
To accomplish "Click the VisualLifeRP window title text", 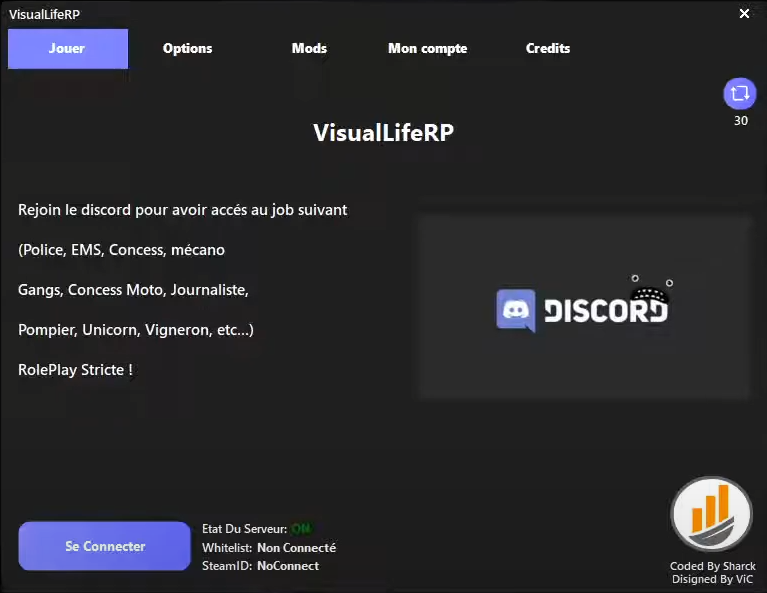I will click(45, 15).
